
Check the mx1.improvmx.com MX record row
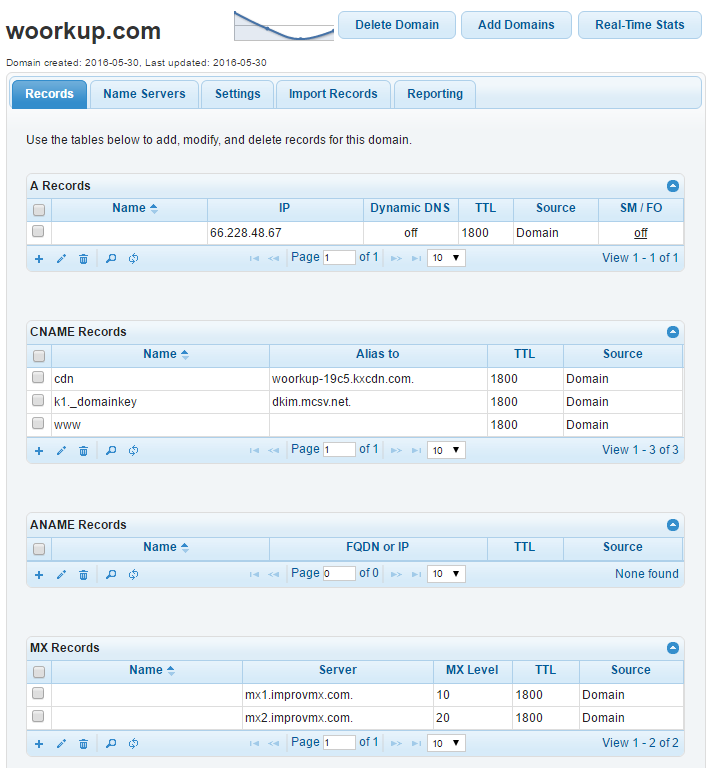point(38,693)
